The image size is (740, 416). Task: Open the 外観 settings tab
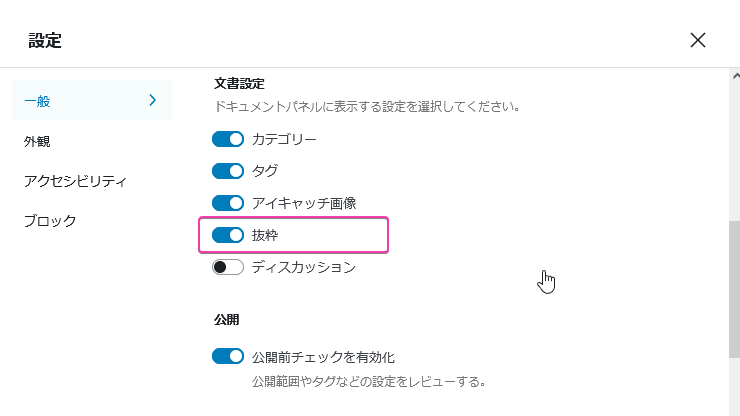point(37,141)
